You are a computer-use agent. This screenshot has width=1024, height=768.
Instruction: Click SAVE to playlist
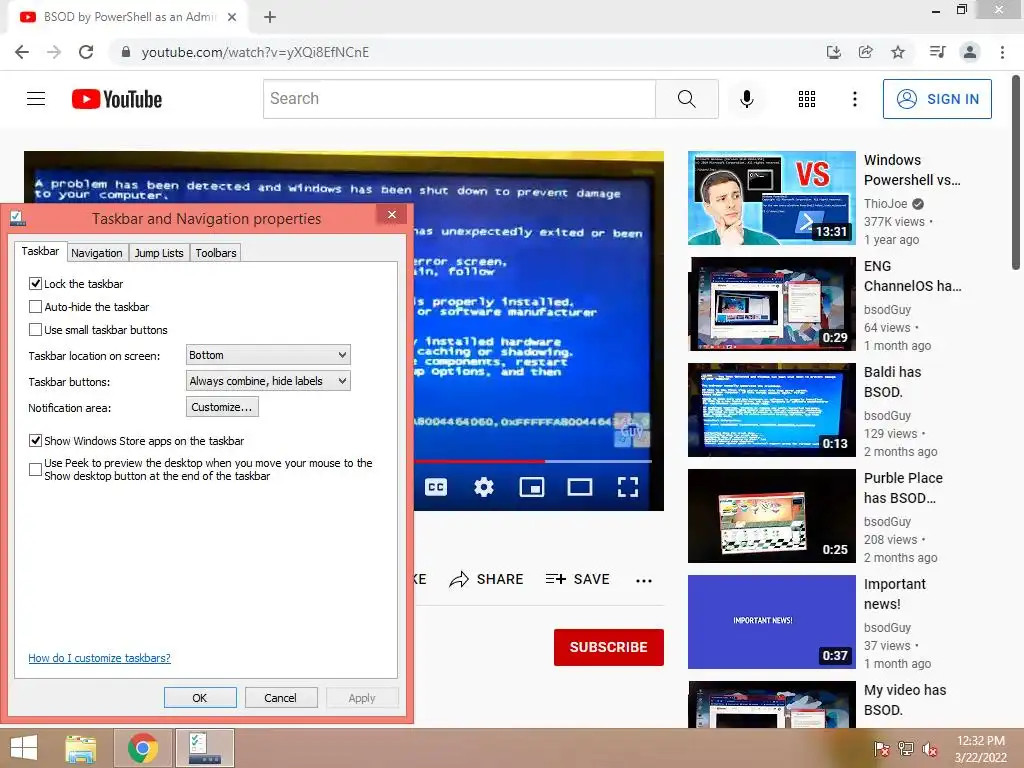click(577, 579)
